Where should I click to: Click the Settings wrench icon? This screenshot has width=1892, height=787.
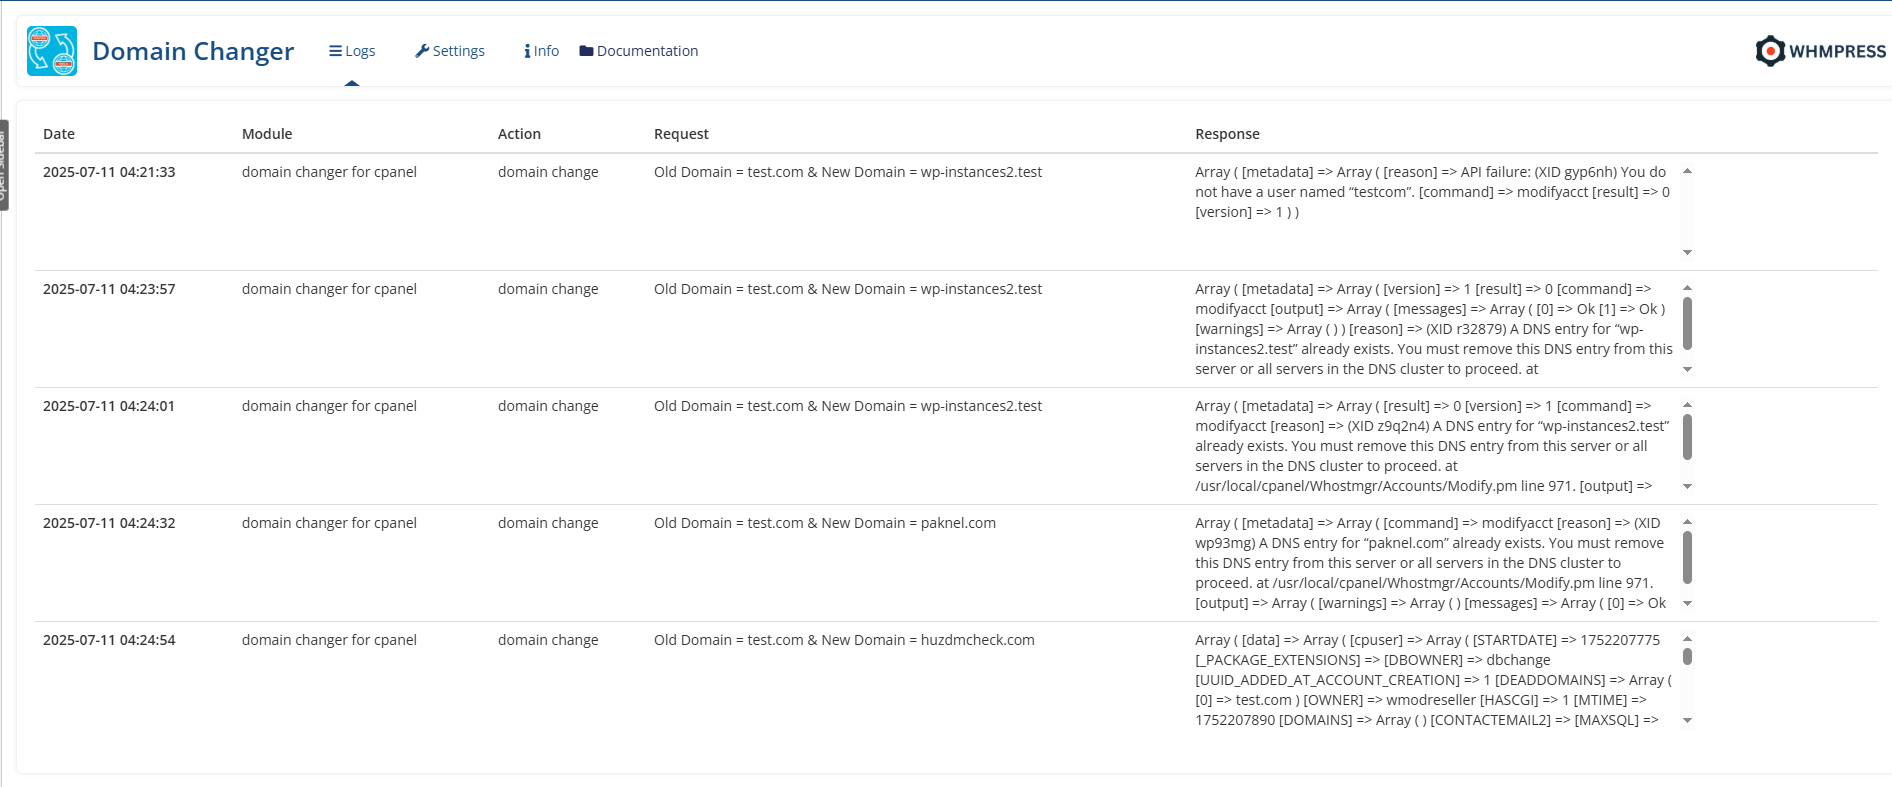click(422, 51)
